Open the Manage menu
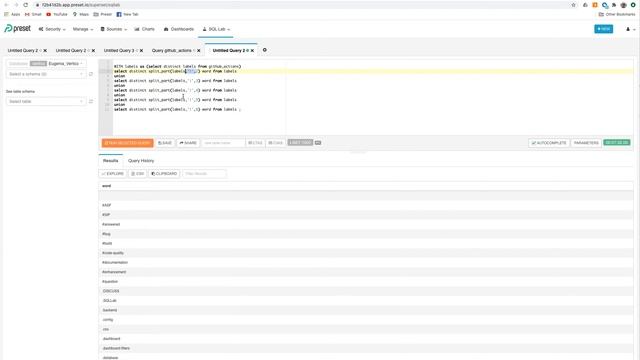The width and height of the screenshot is (640, 360). click(83, 29)
